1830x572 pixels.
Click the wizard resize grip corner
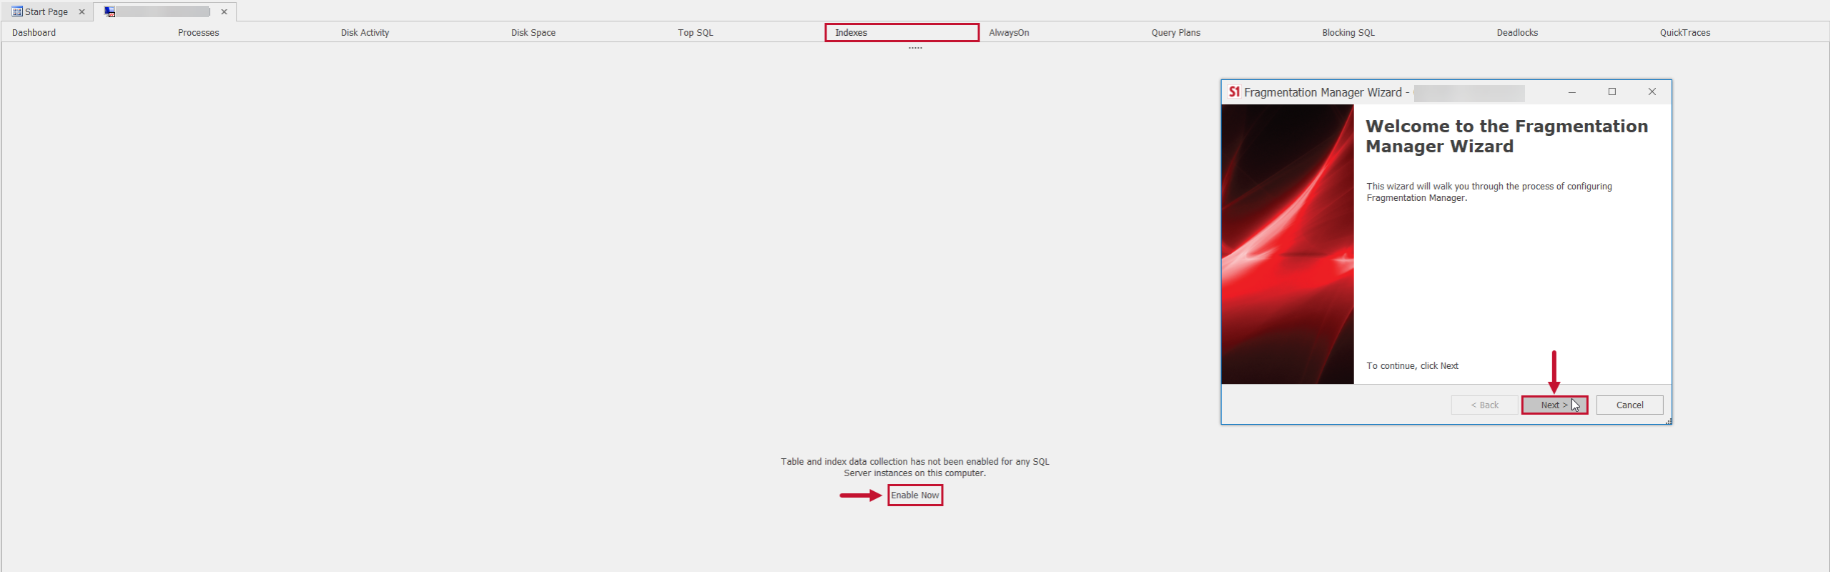(1668, 421)
